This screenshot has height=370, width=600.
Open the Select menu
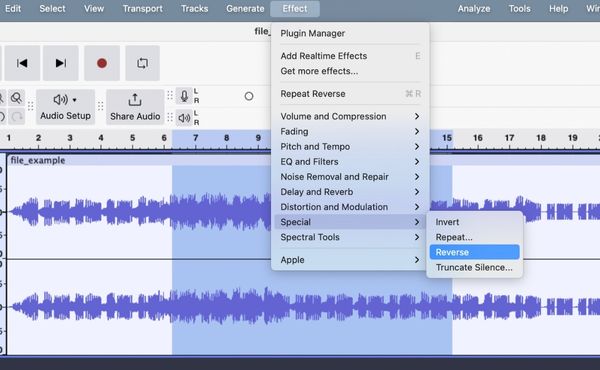pos(52,8)
